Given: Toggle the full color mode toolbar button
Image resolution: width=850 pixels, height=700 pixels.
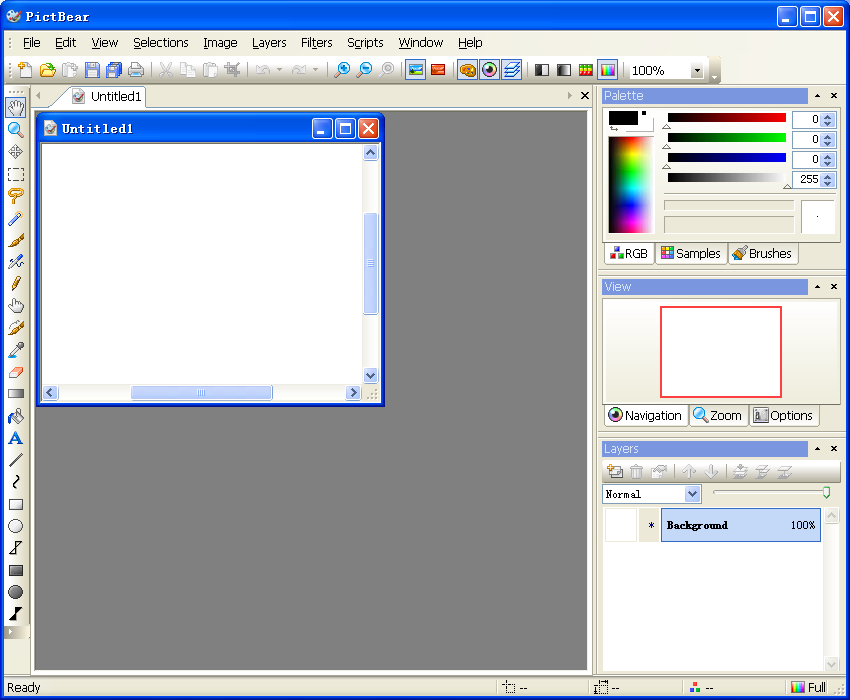Looking at the screenshot, I should tap(608, 70).
